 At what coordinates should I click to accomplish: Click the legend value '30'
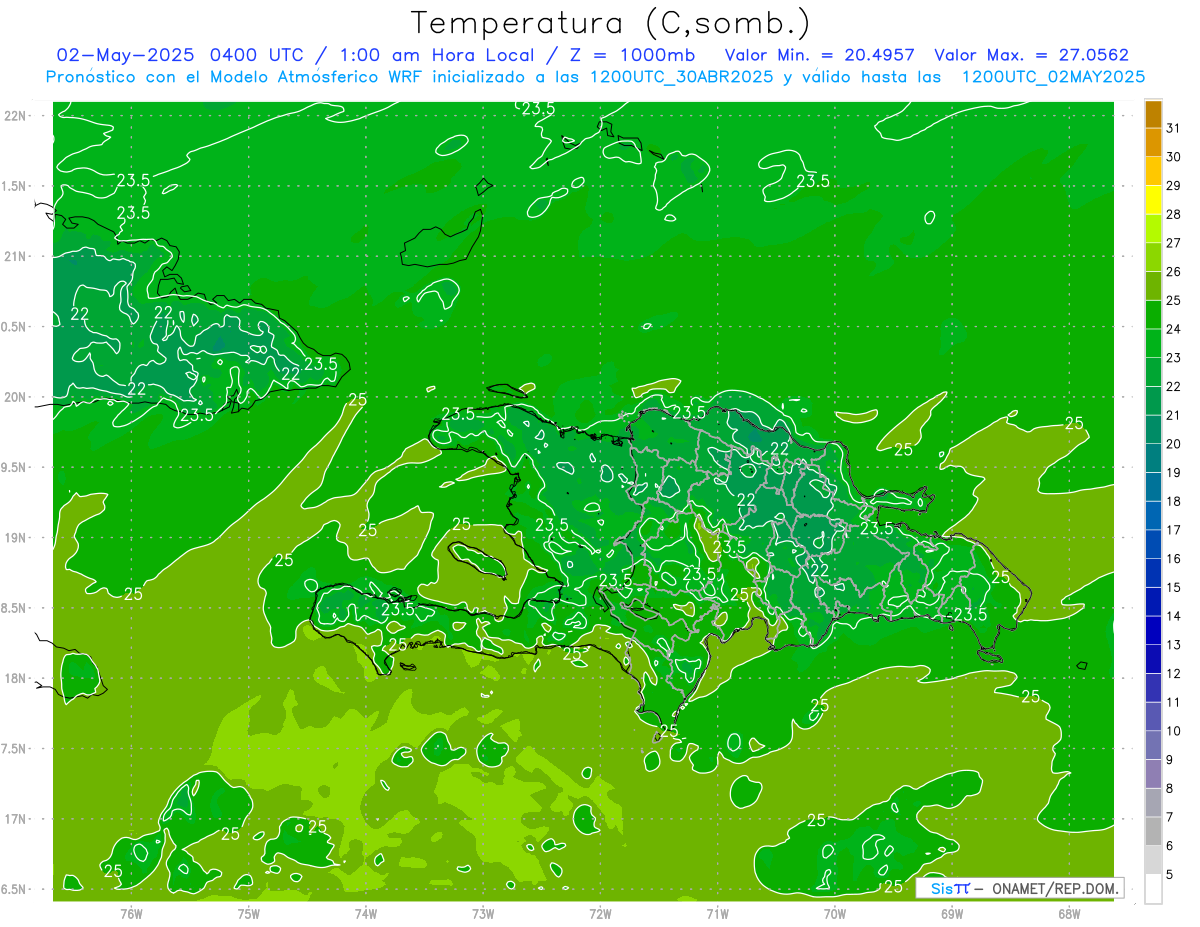tap(1174, 157)
